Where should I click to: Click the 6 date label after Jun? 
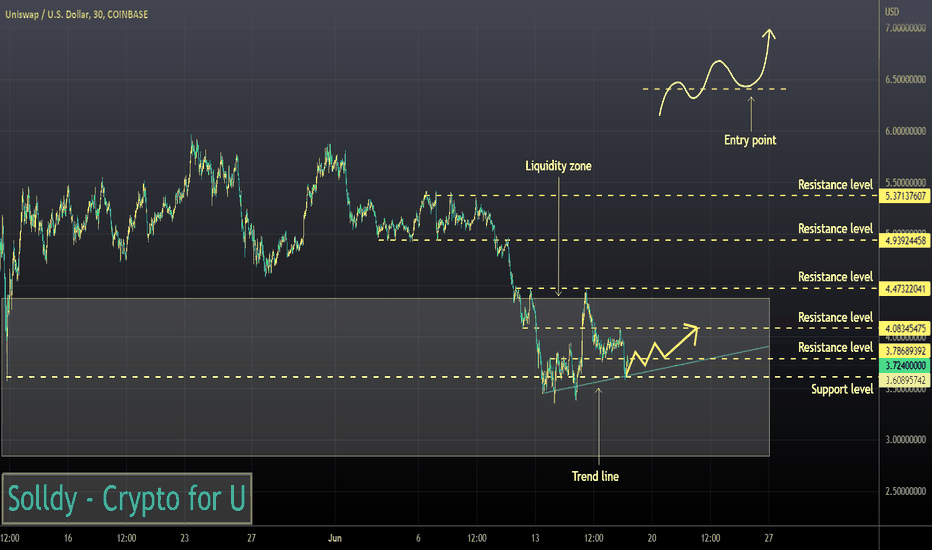coord(418,538)
